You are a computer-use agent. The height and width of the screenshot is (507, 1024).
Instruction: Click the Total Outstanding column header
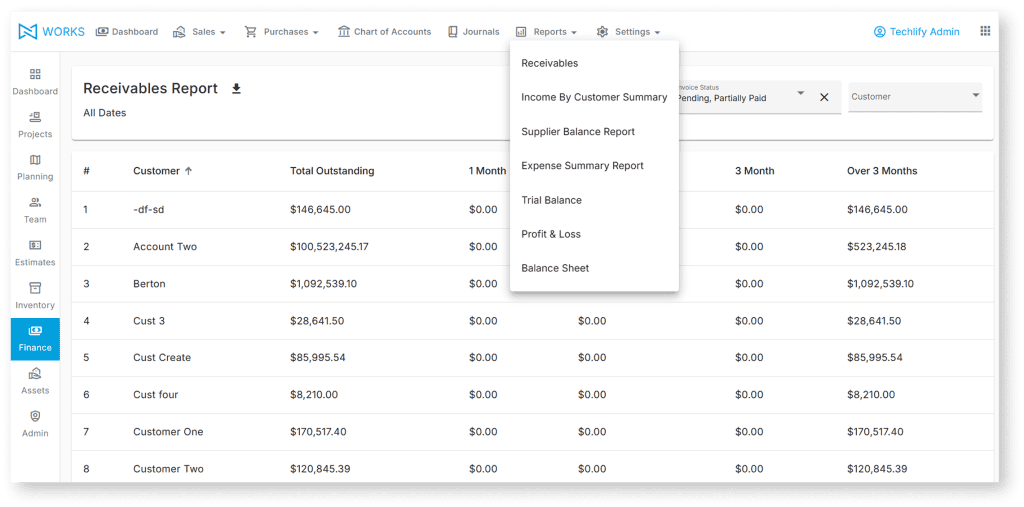point(332,171)
